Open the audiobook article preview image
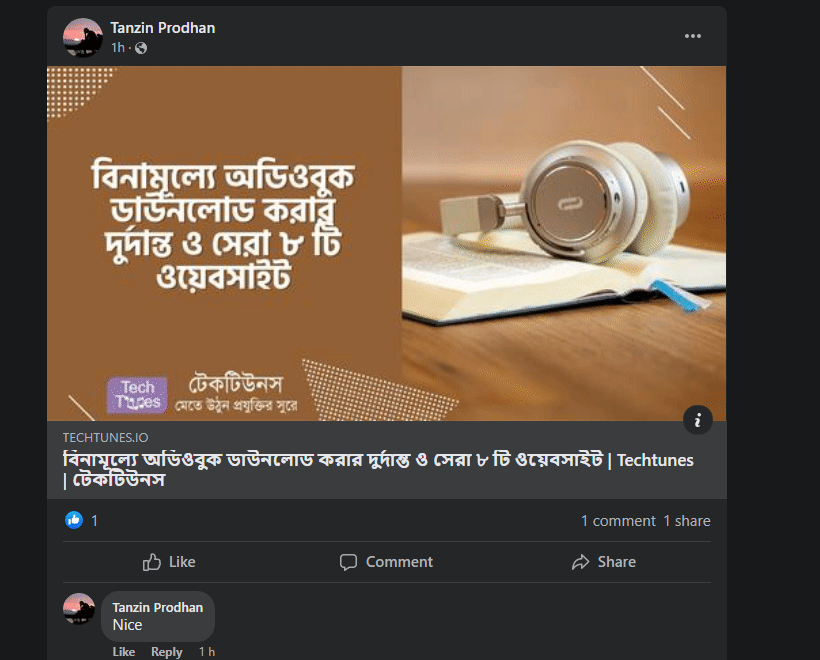Image resolution: width=820 pixels, height=660 pixels. coord(386,243)
